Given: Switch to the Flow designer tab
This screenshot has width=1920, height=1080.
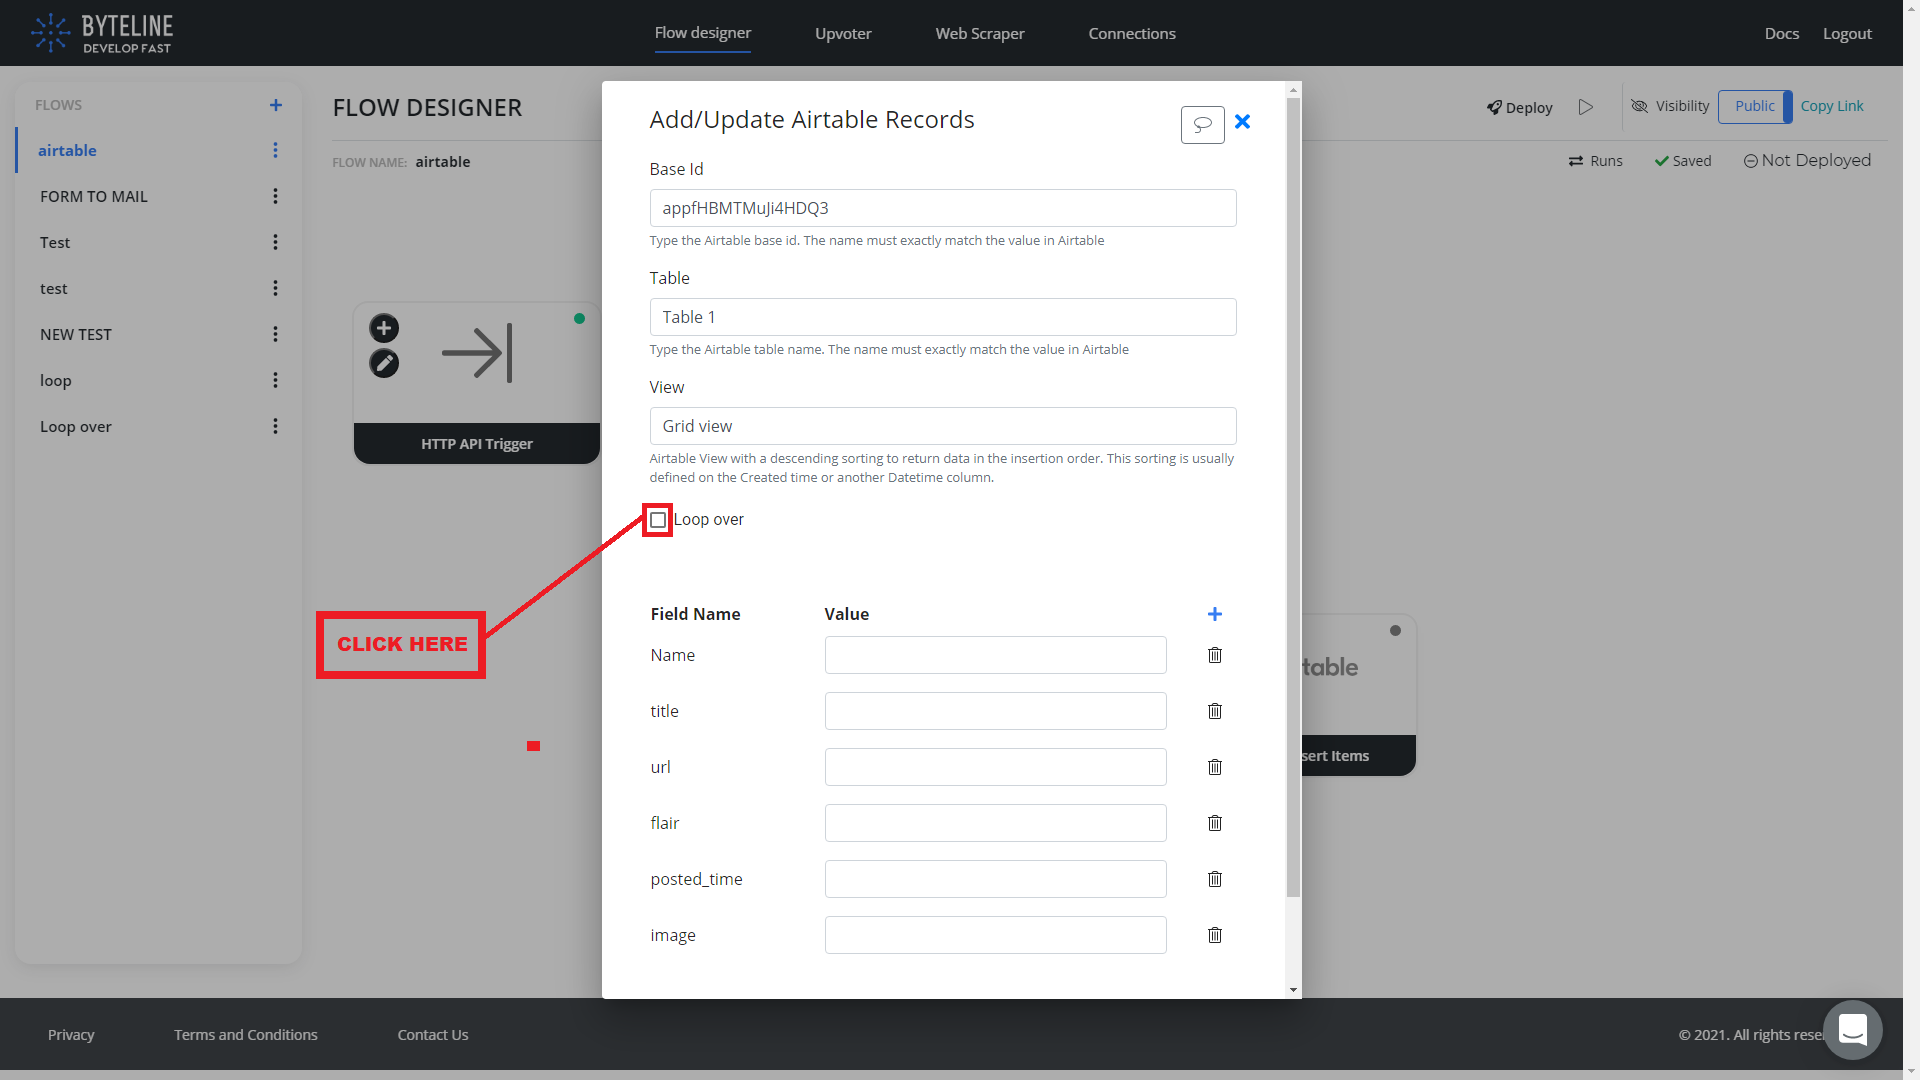Looking at the screenshot, I should [x=703, y=33].
